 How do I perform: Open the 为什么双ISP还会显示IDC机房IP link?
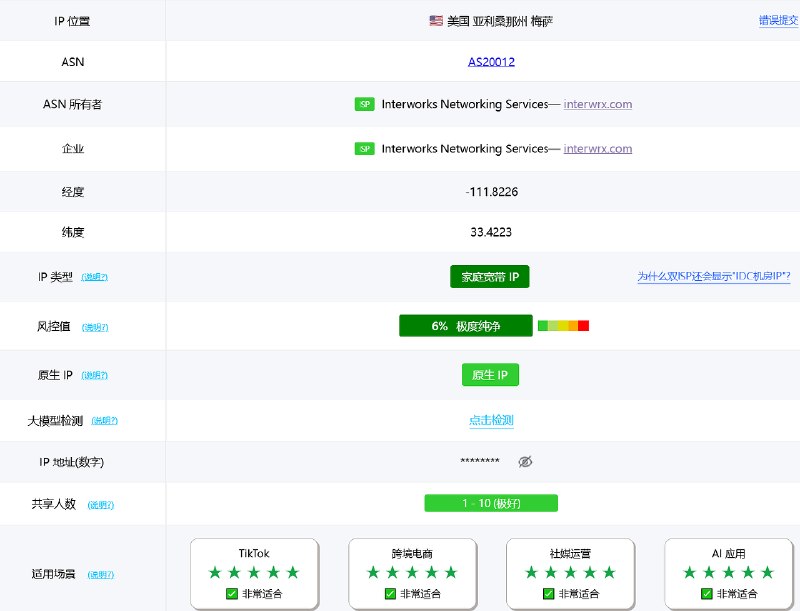[714, 276]
